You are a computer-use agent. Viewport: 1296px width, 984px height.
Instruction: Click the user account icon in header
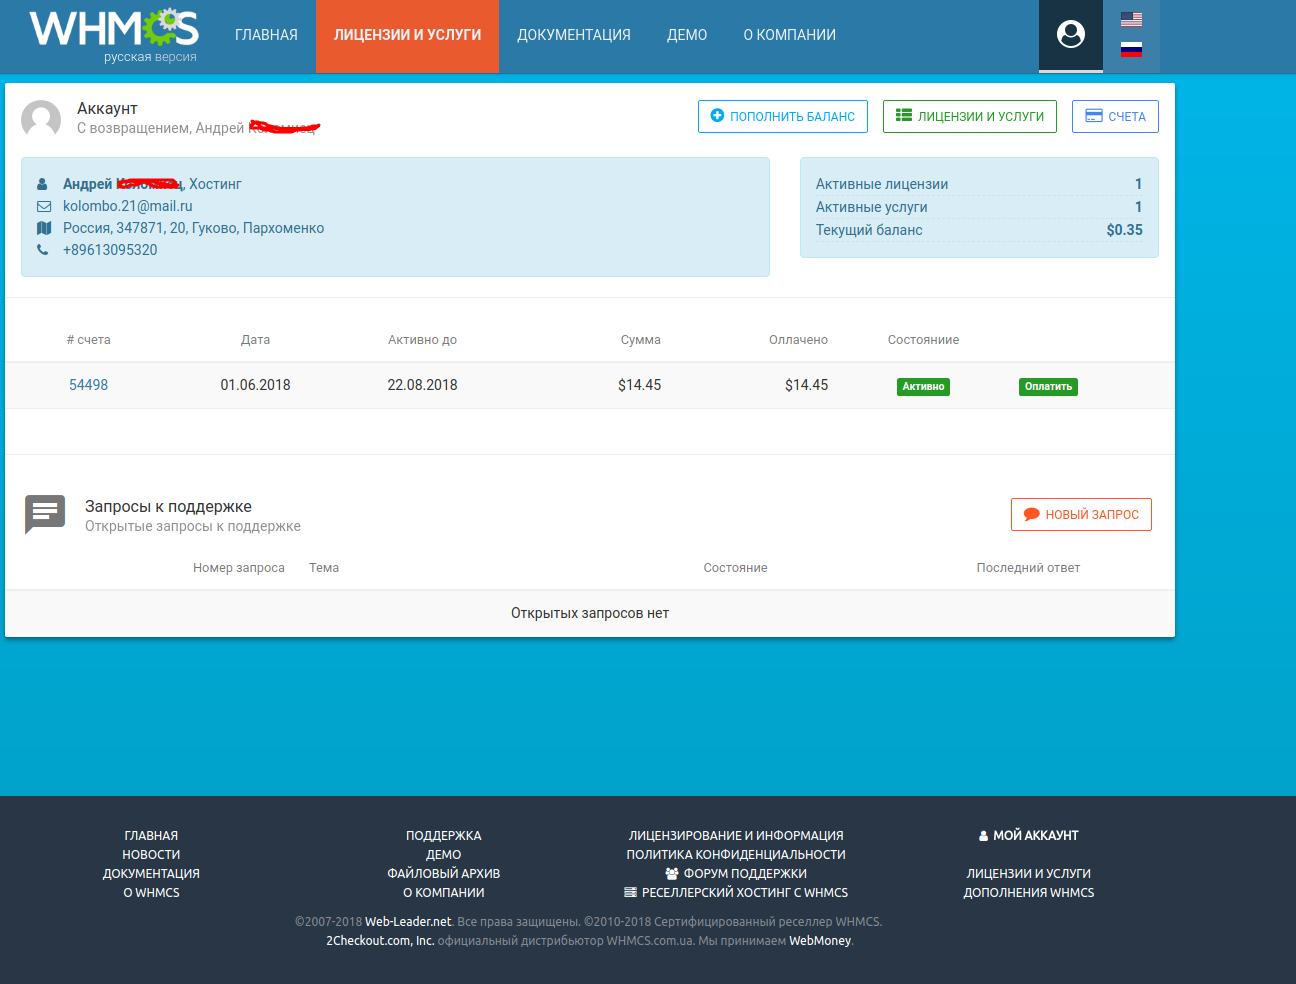pyautogui.click(x=1070, y=35)
